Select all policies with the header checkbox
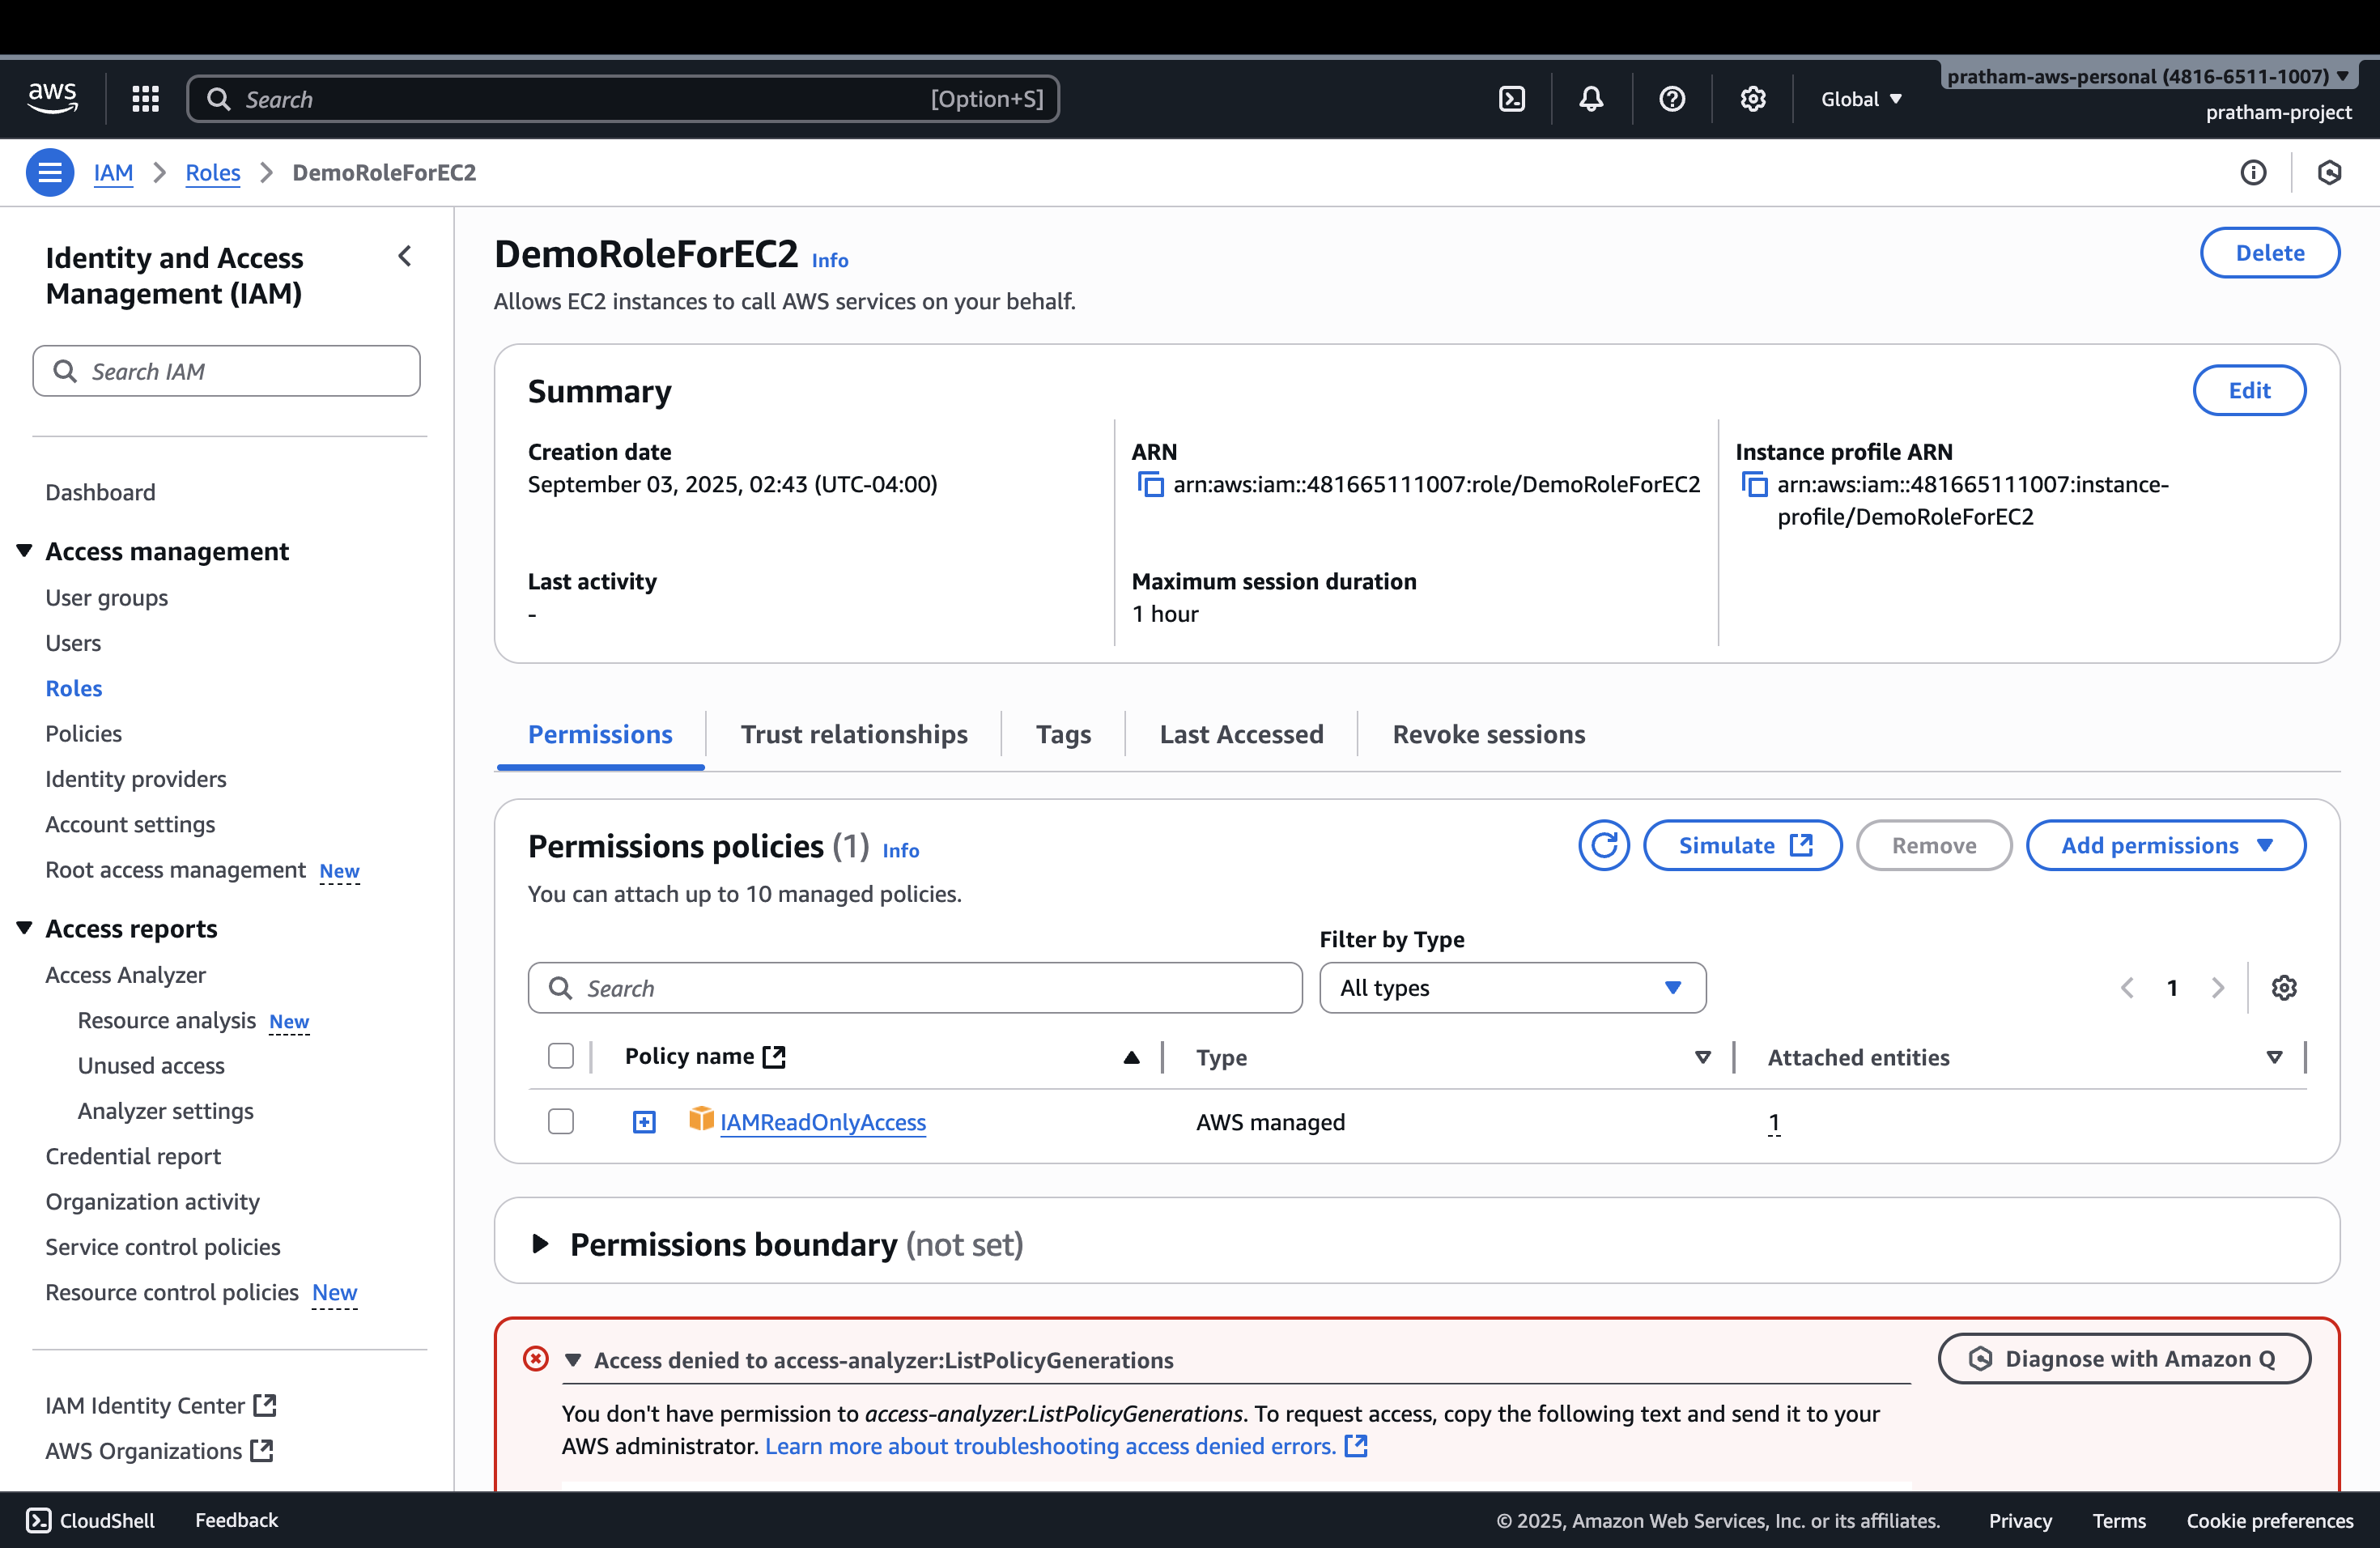This screenshot has height=1548, width=2380. tap(561, 1056)
